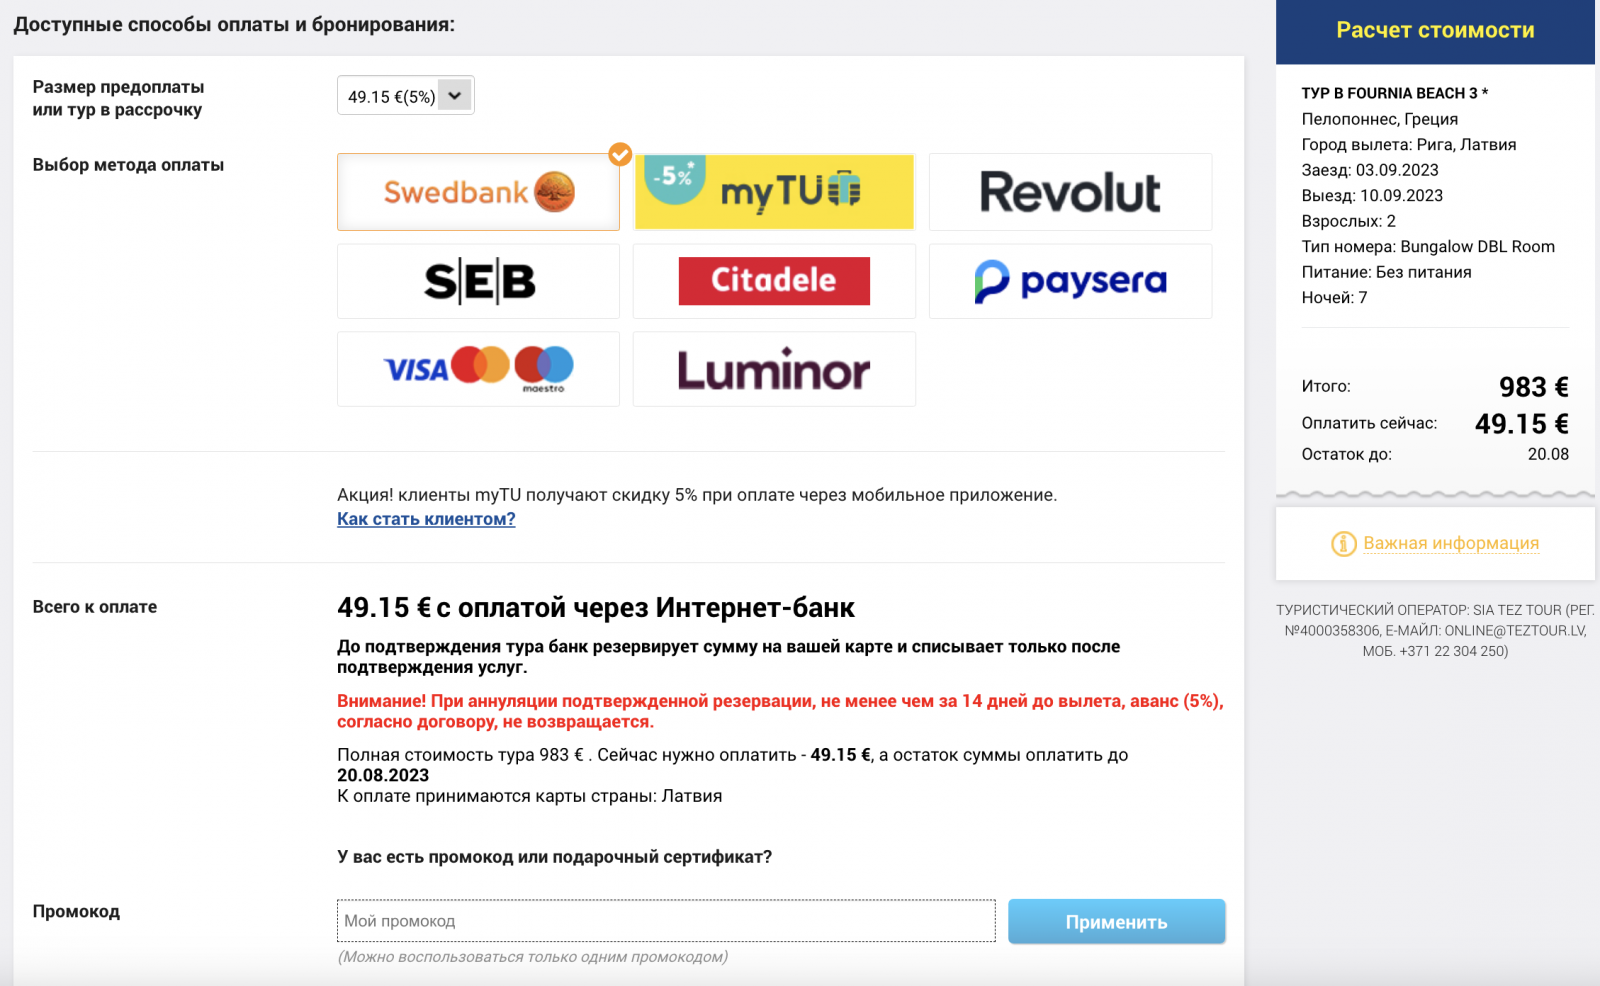Image resolution: width=1600 pixels, height=986 pixels.
Task: Choose myTU payment with 5% discount
Action: [x=774, y=192]
